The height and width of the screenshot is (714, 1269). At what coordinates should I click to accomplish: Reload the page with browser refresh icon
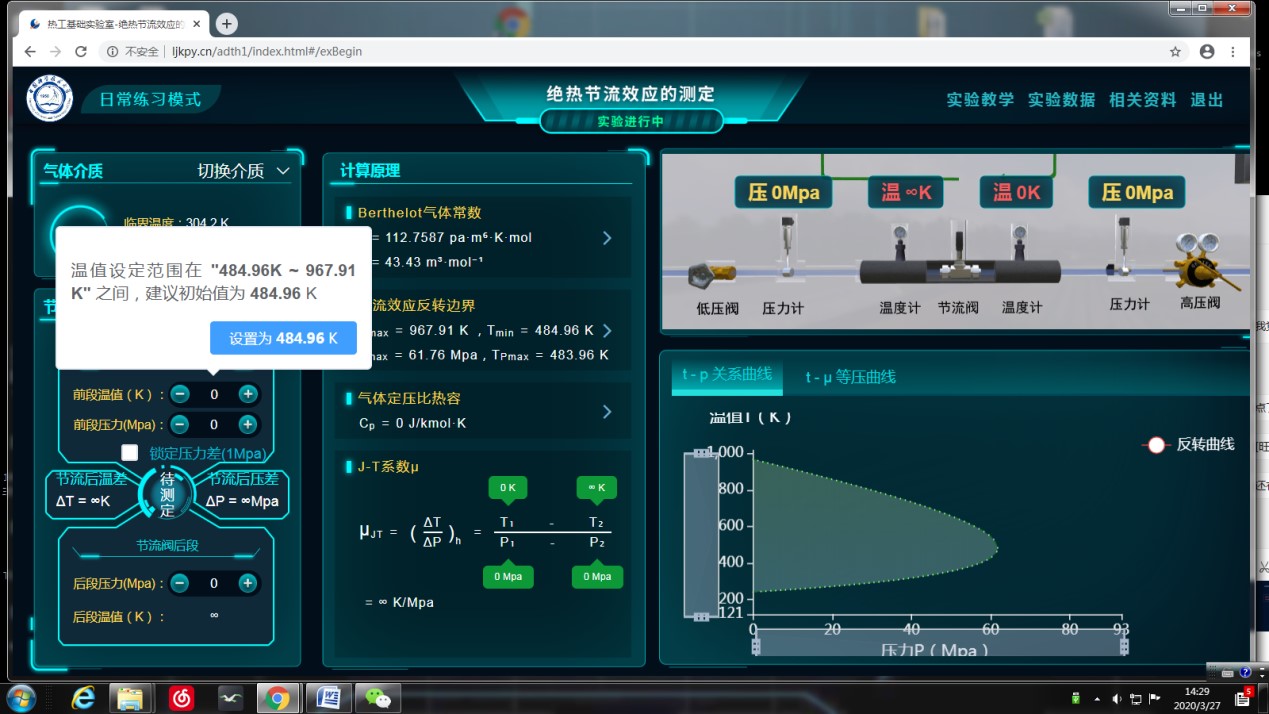click(81, 51)
